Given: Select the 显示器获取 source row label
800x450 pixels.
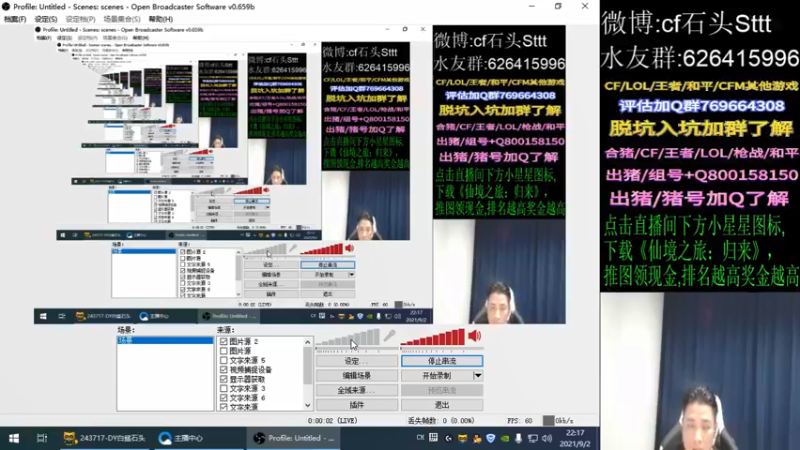Looking at the screenshot, I should [247, 379].
